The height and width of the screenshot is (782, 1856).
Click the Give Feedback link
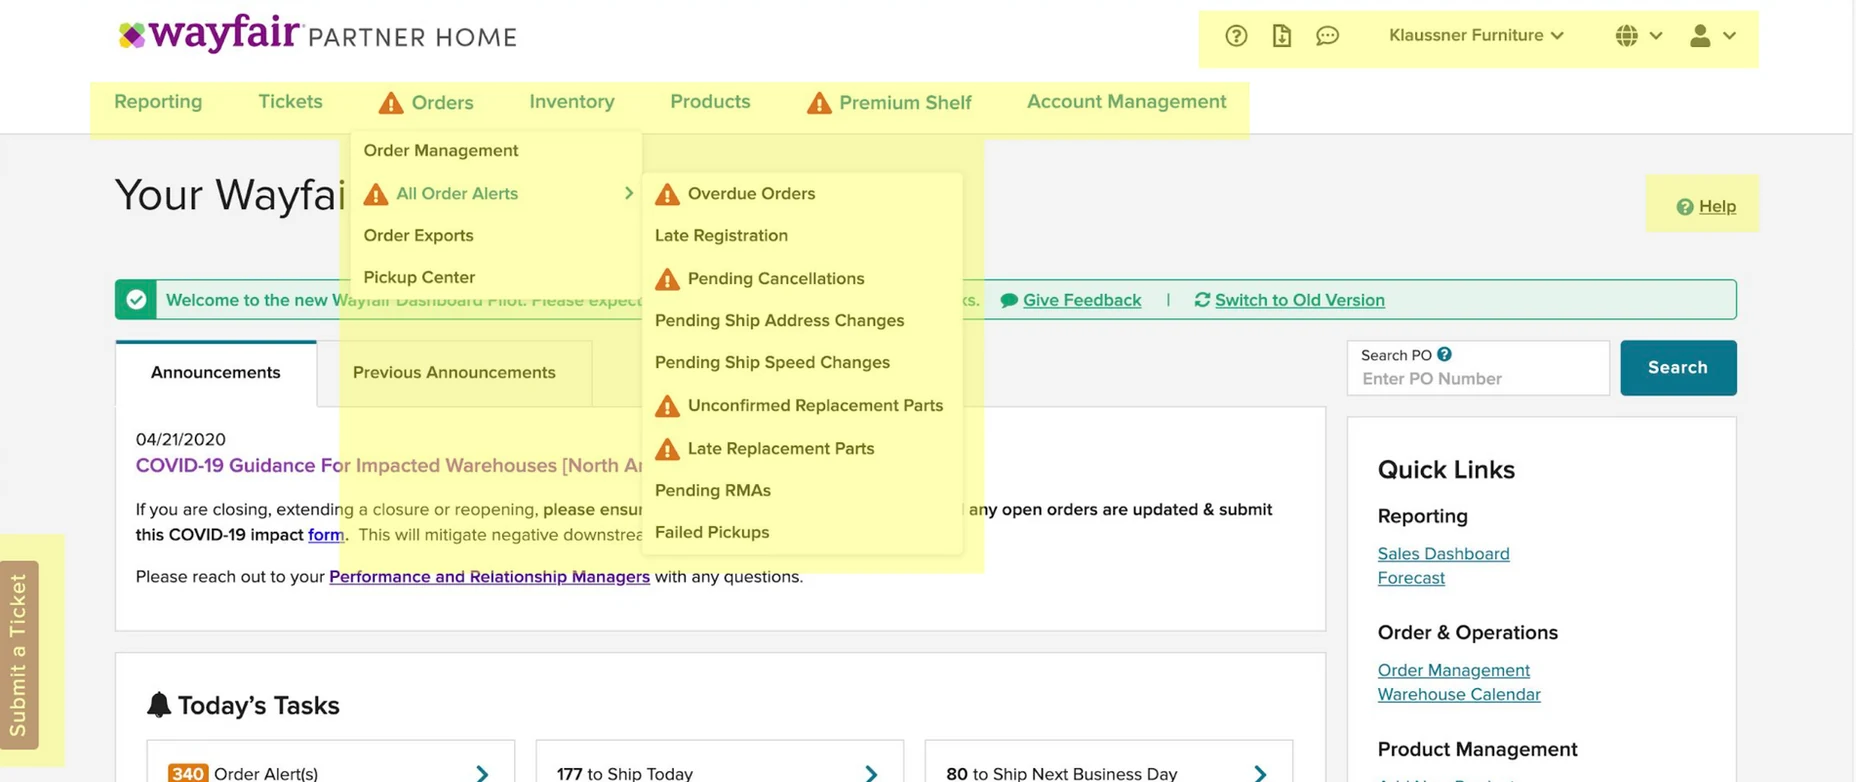coord(1082,300)
